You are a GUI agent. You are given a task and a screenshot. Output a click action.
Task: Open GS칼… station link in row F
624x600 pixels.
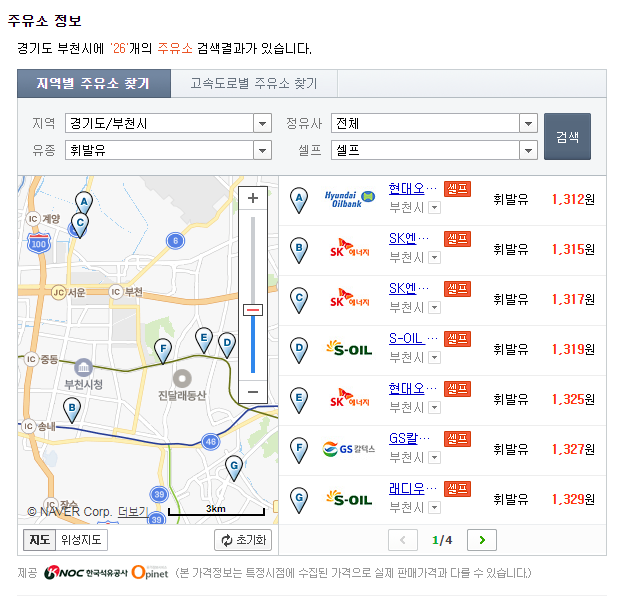click(x=409, y=438)
